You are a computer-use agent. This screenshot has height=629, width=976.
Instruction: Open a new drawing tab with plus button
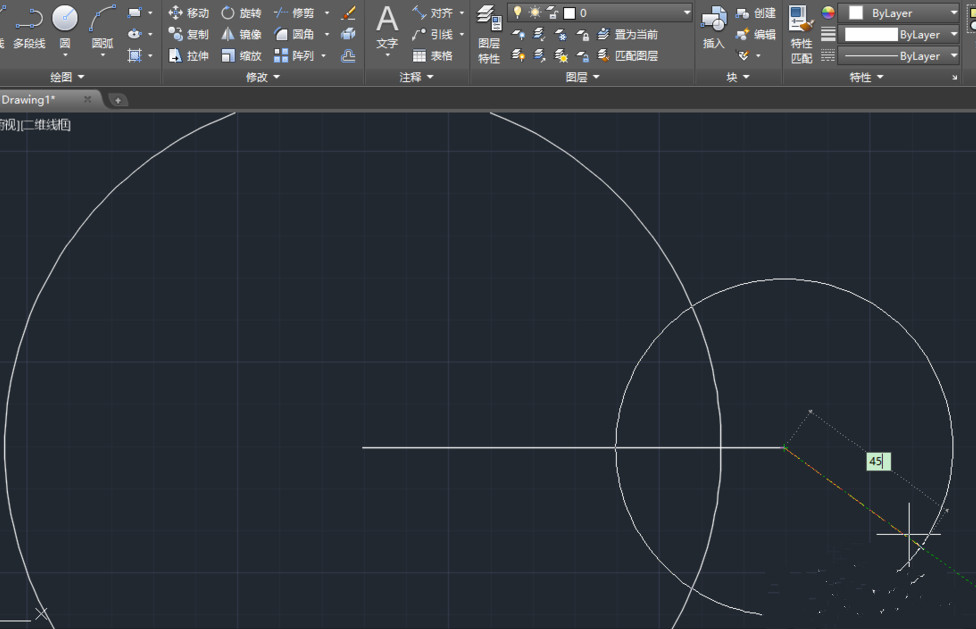point(117,100)
